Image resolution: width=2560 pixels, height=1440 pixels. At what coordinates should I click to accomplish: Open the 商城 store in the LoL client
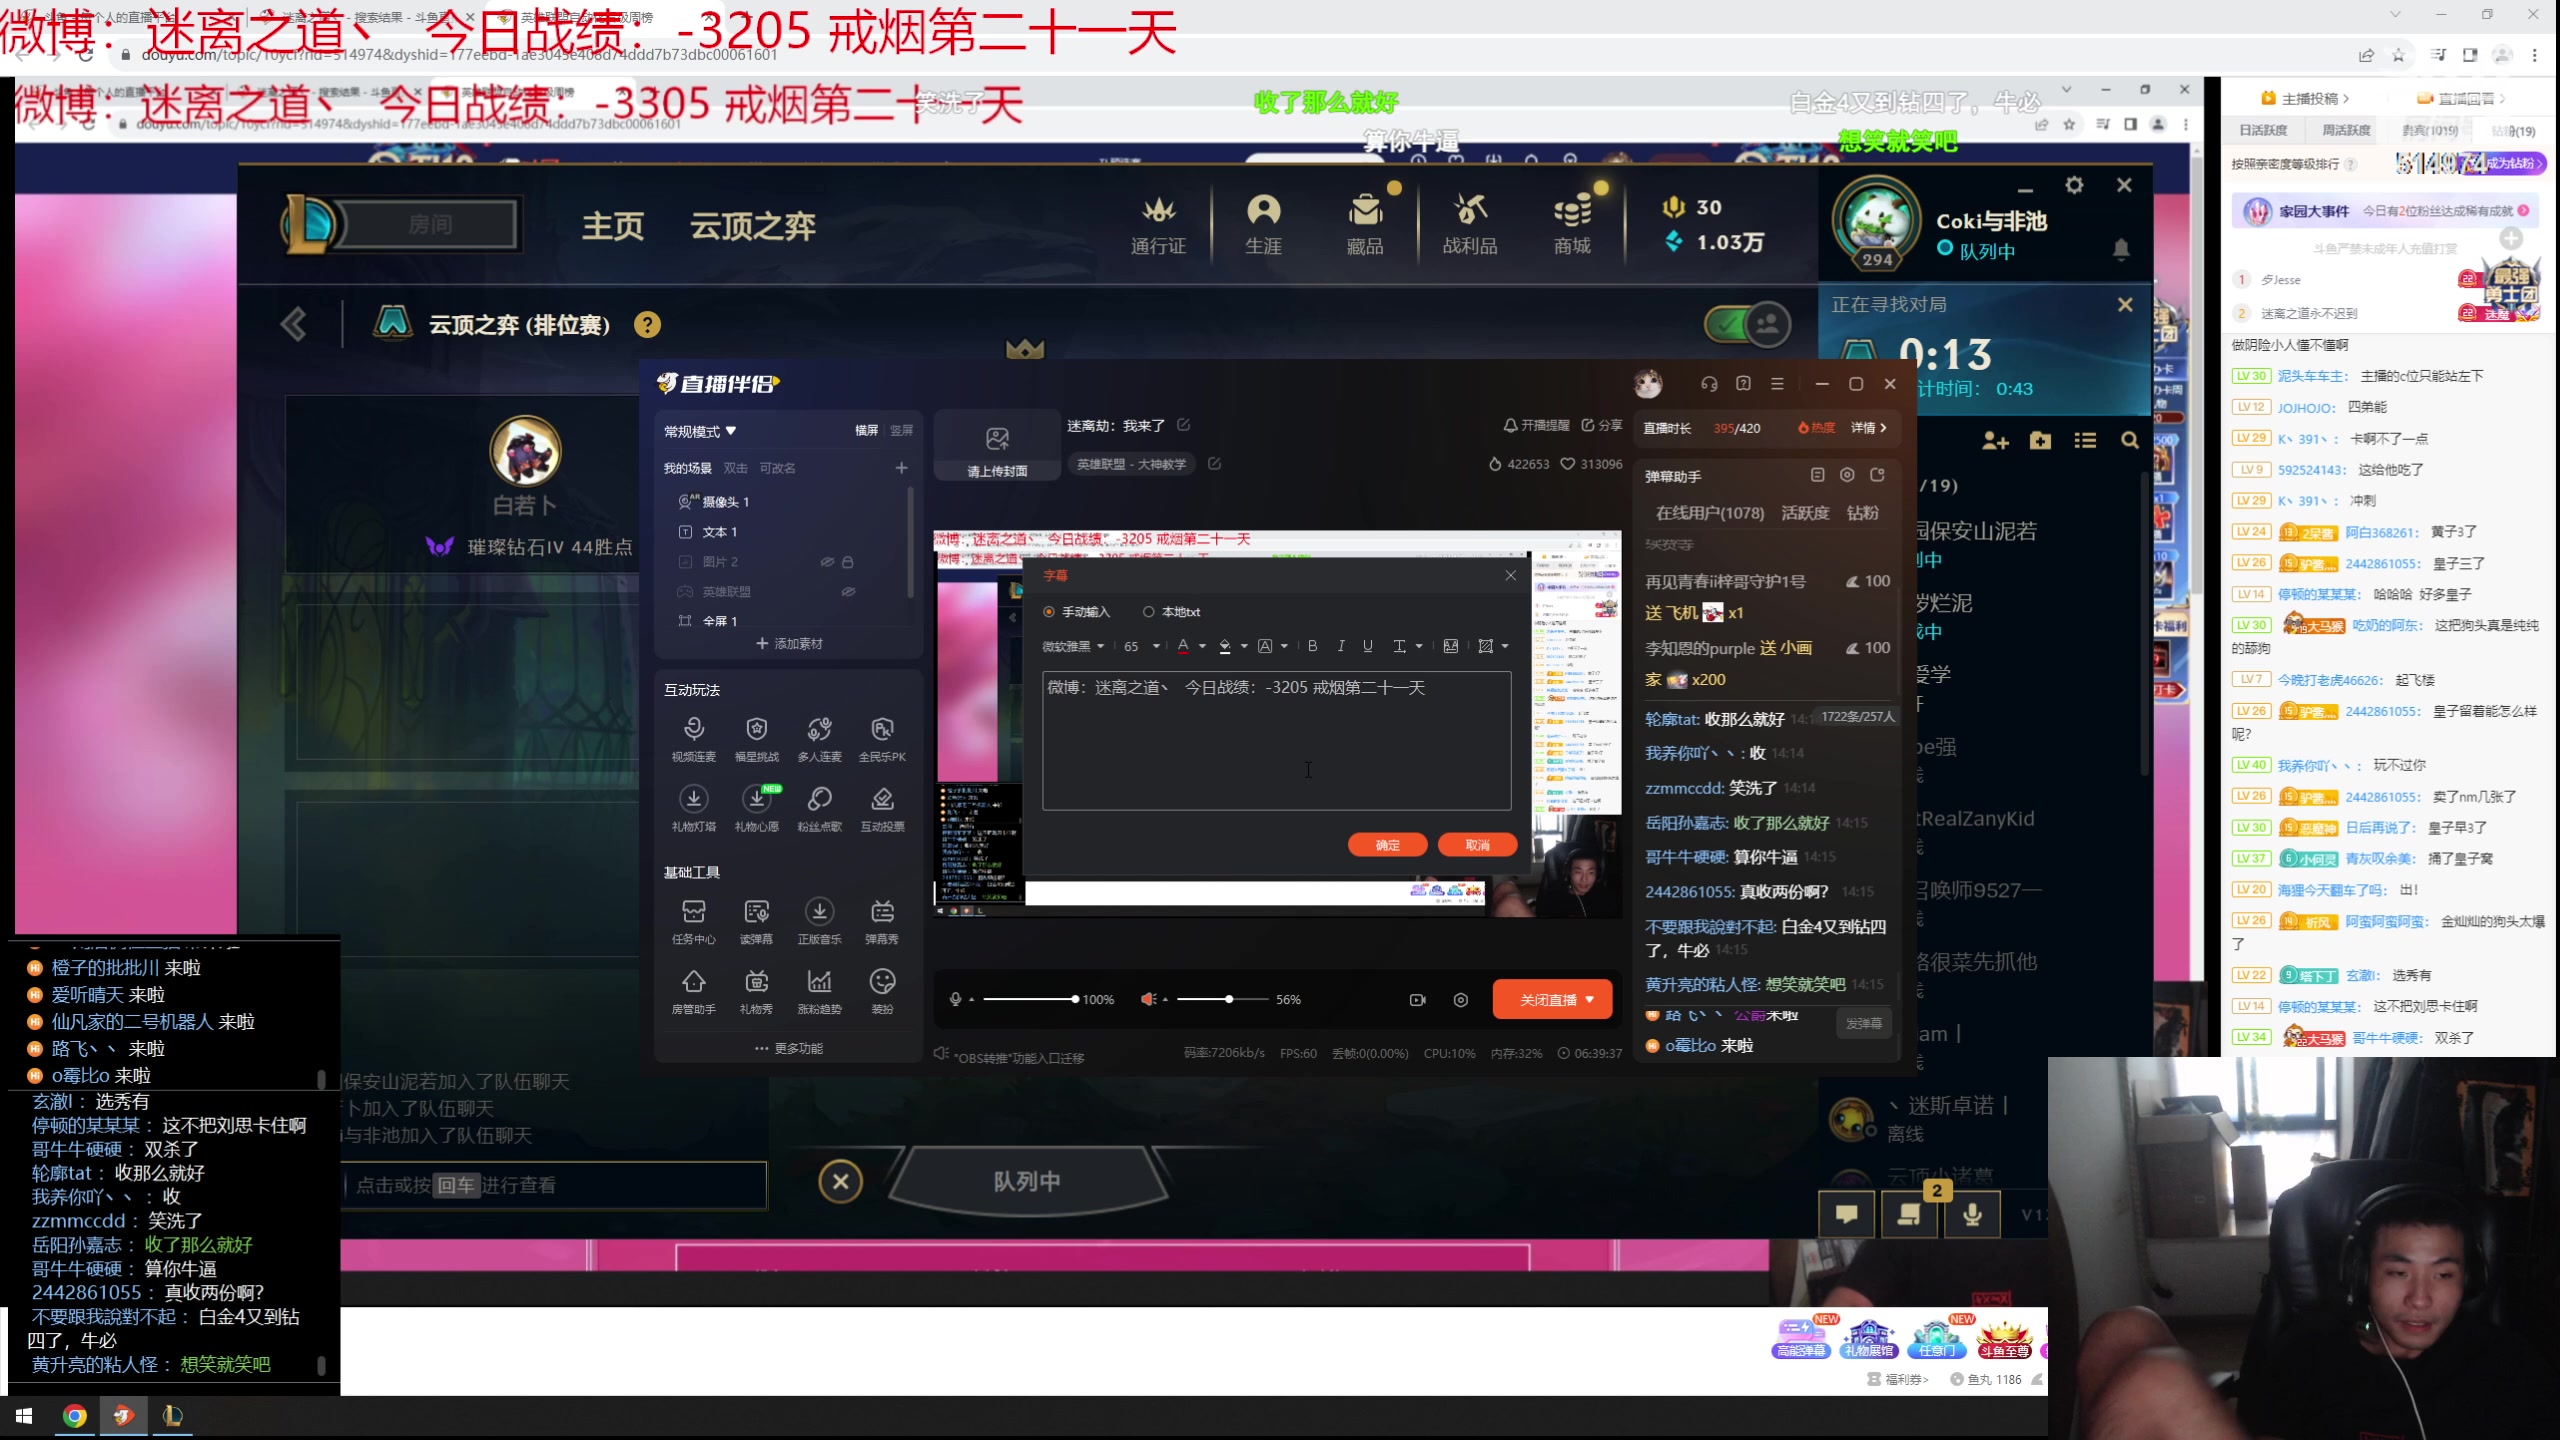1572,222
